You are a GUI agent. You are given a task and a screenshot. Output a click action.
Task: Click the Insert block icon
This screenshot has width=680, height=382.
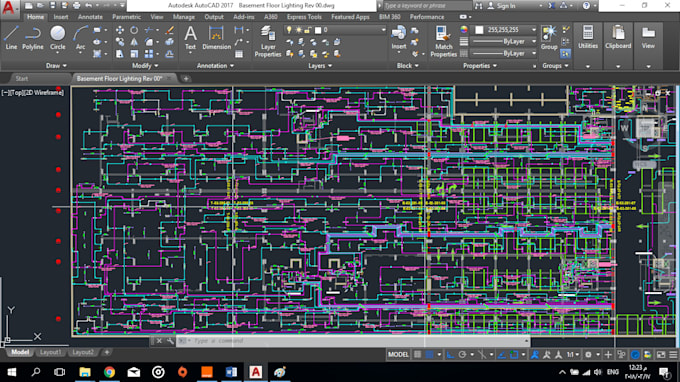[399, 37]
